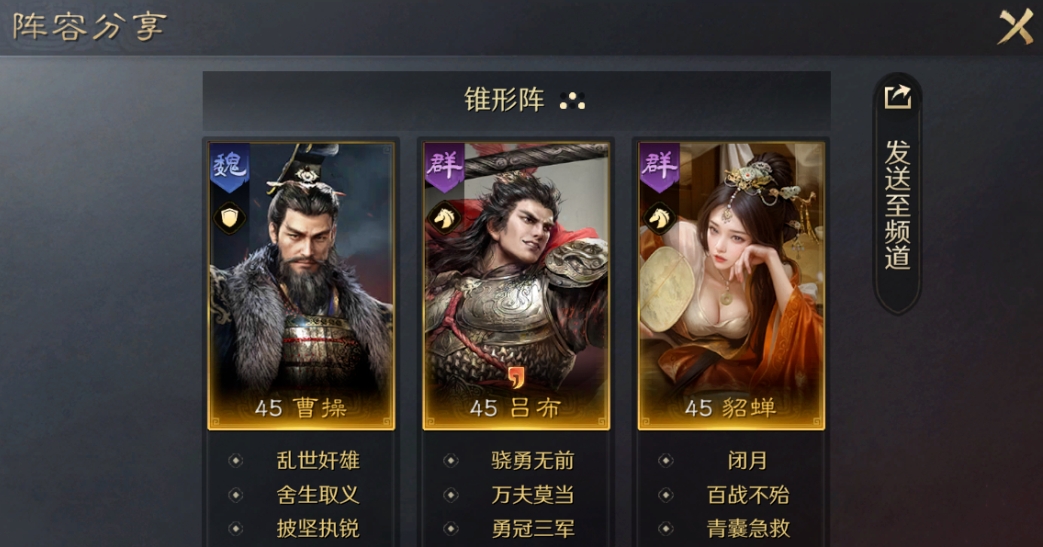Select the 骁勇无前 skill
1043x547 pixels.
(x=533, y=460)
